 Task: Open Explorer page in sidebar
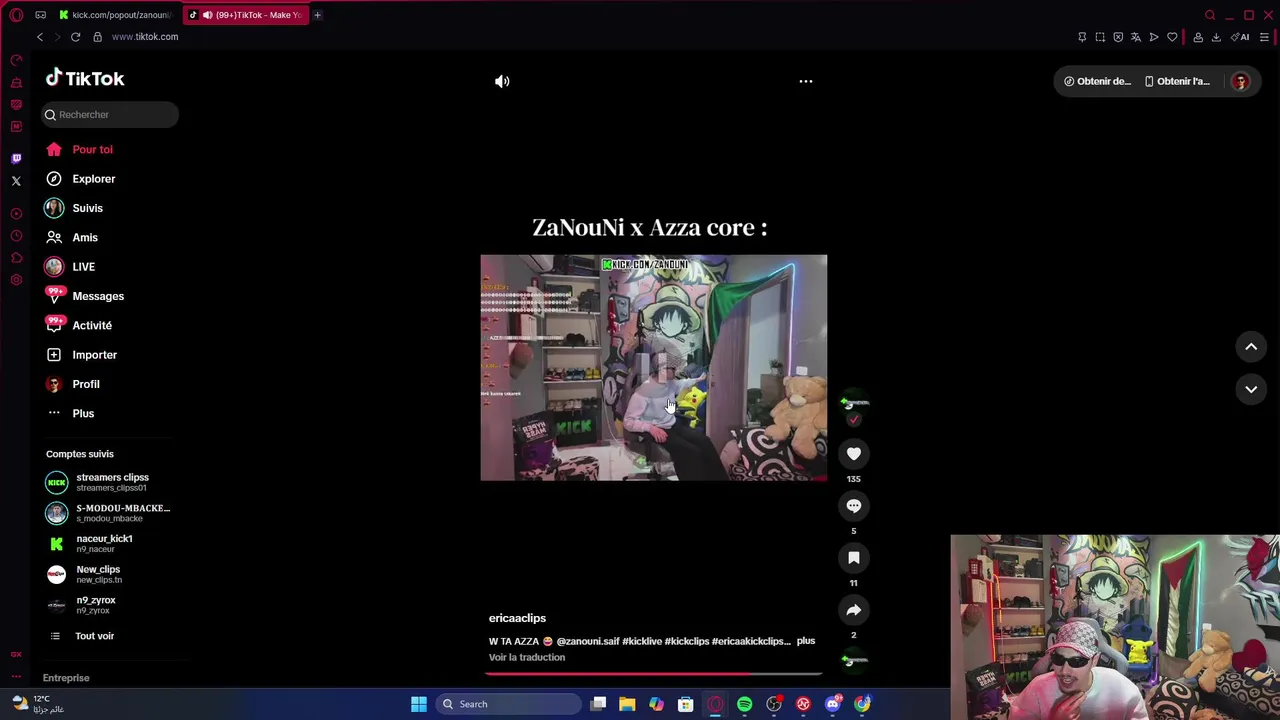(x=80, y=179)
